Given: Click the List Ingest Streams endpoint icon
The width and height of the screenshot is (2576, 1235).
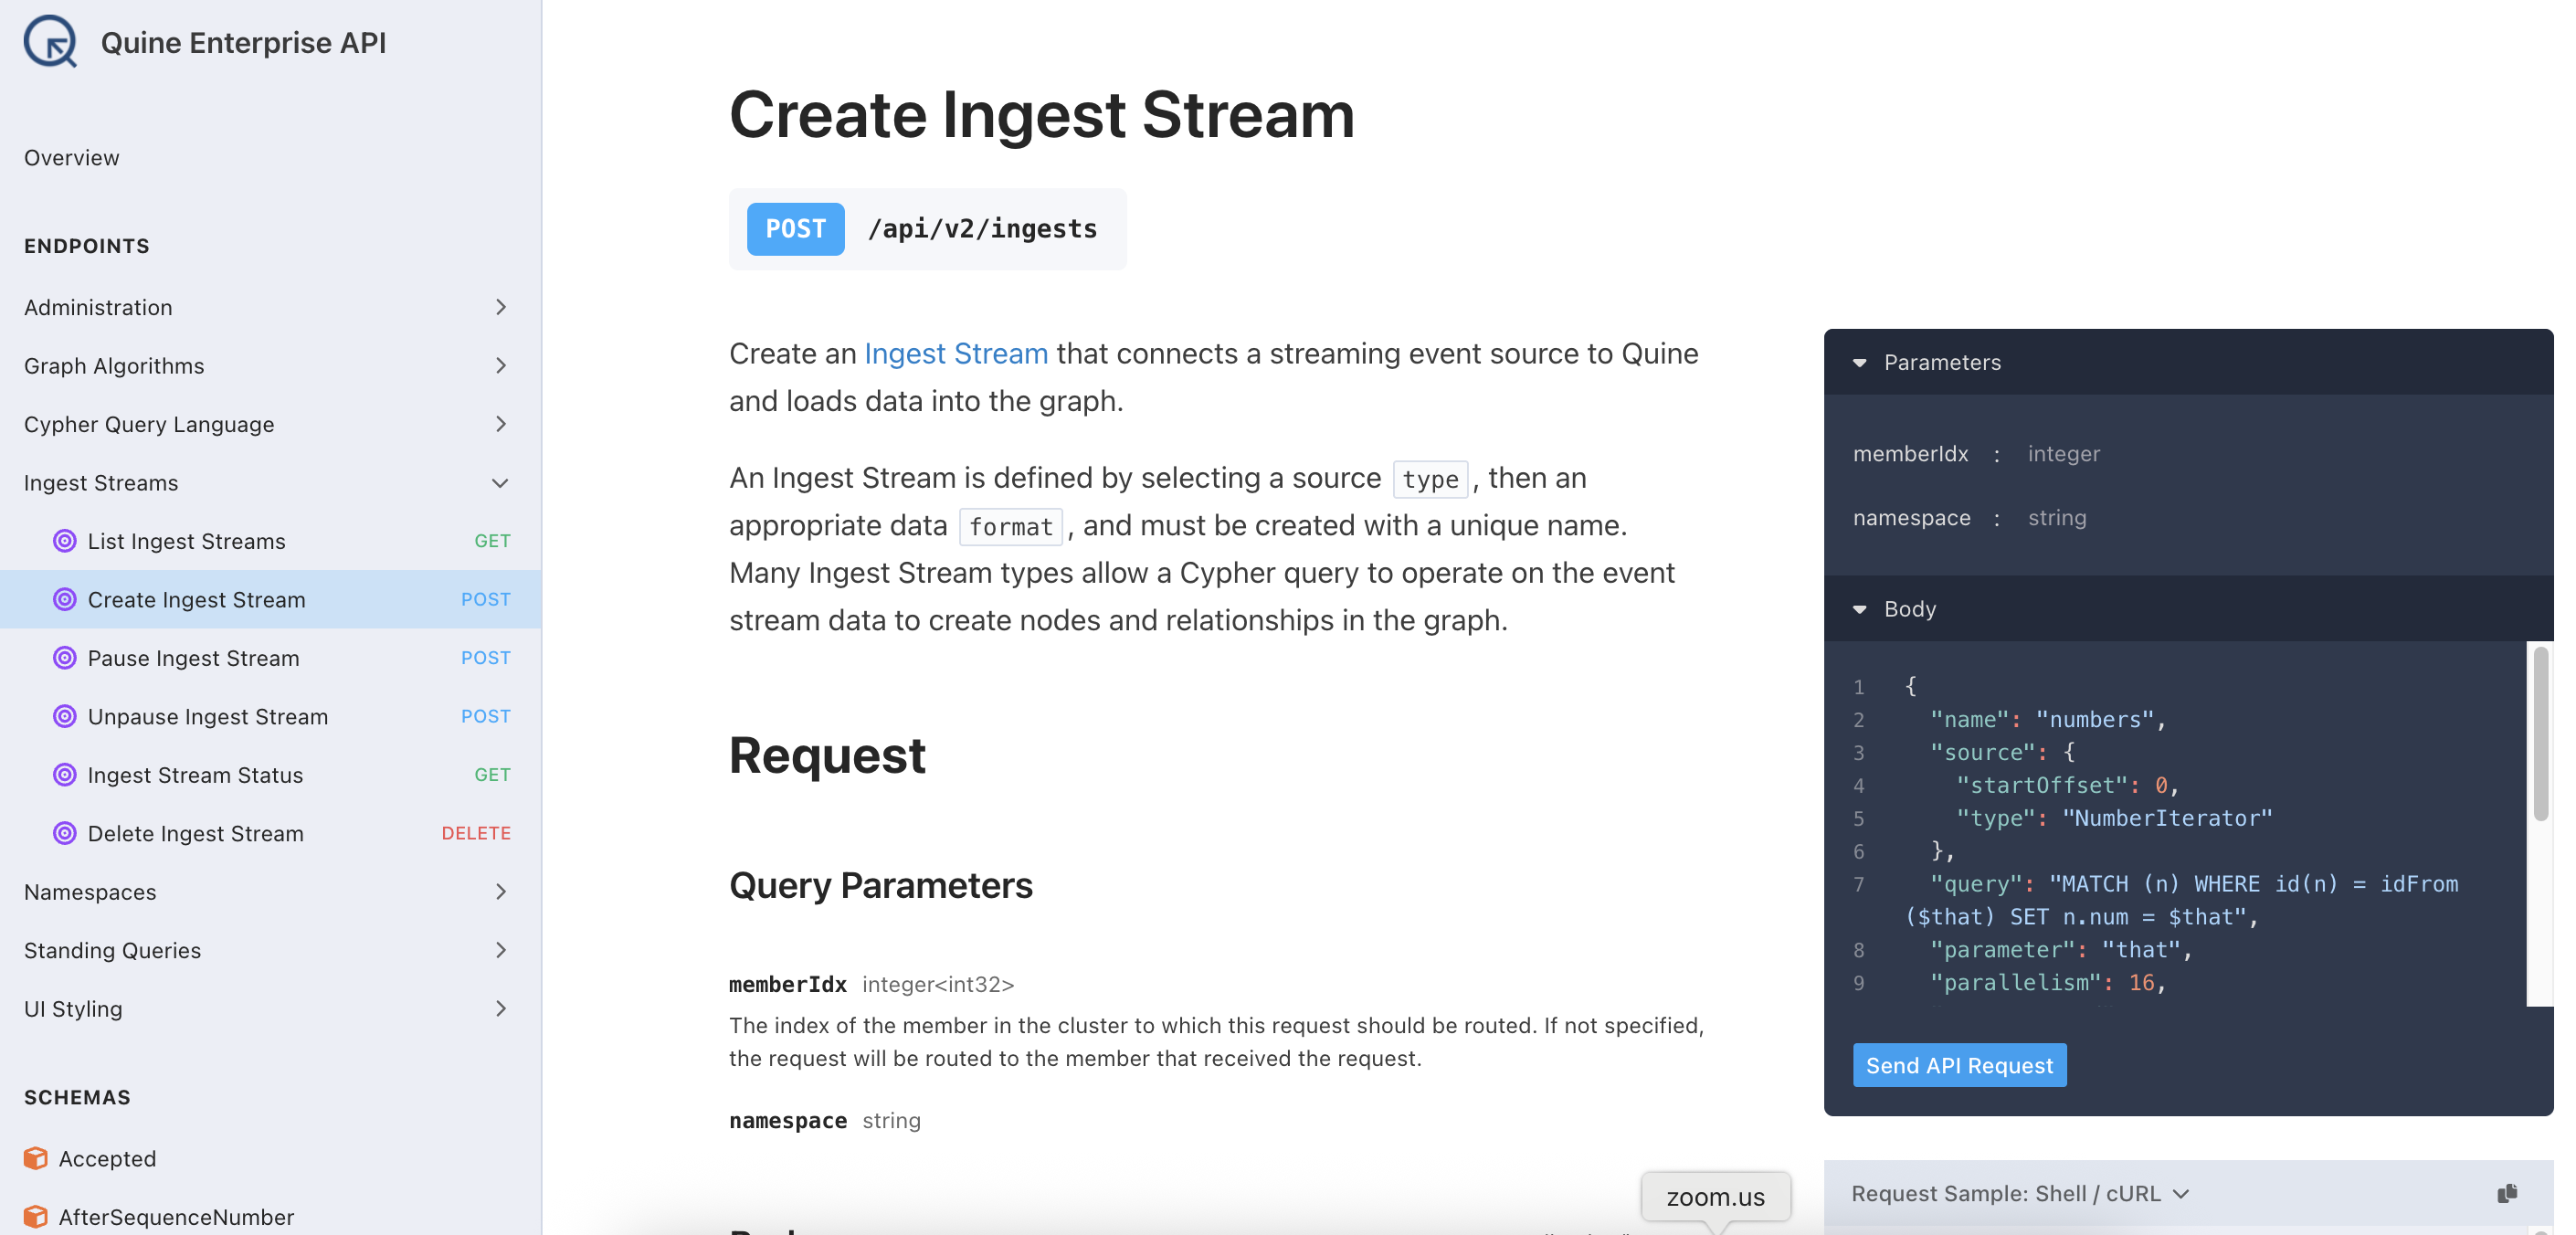Looking at the screenshot, I should (x=65, y=541).
